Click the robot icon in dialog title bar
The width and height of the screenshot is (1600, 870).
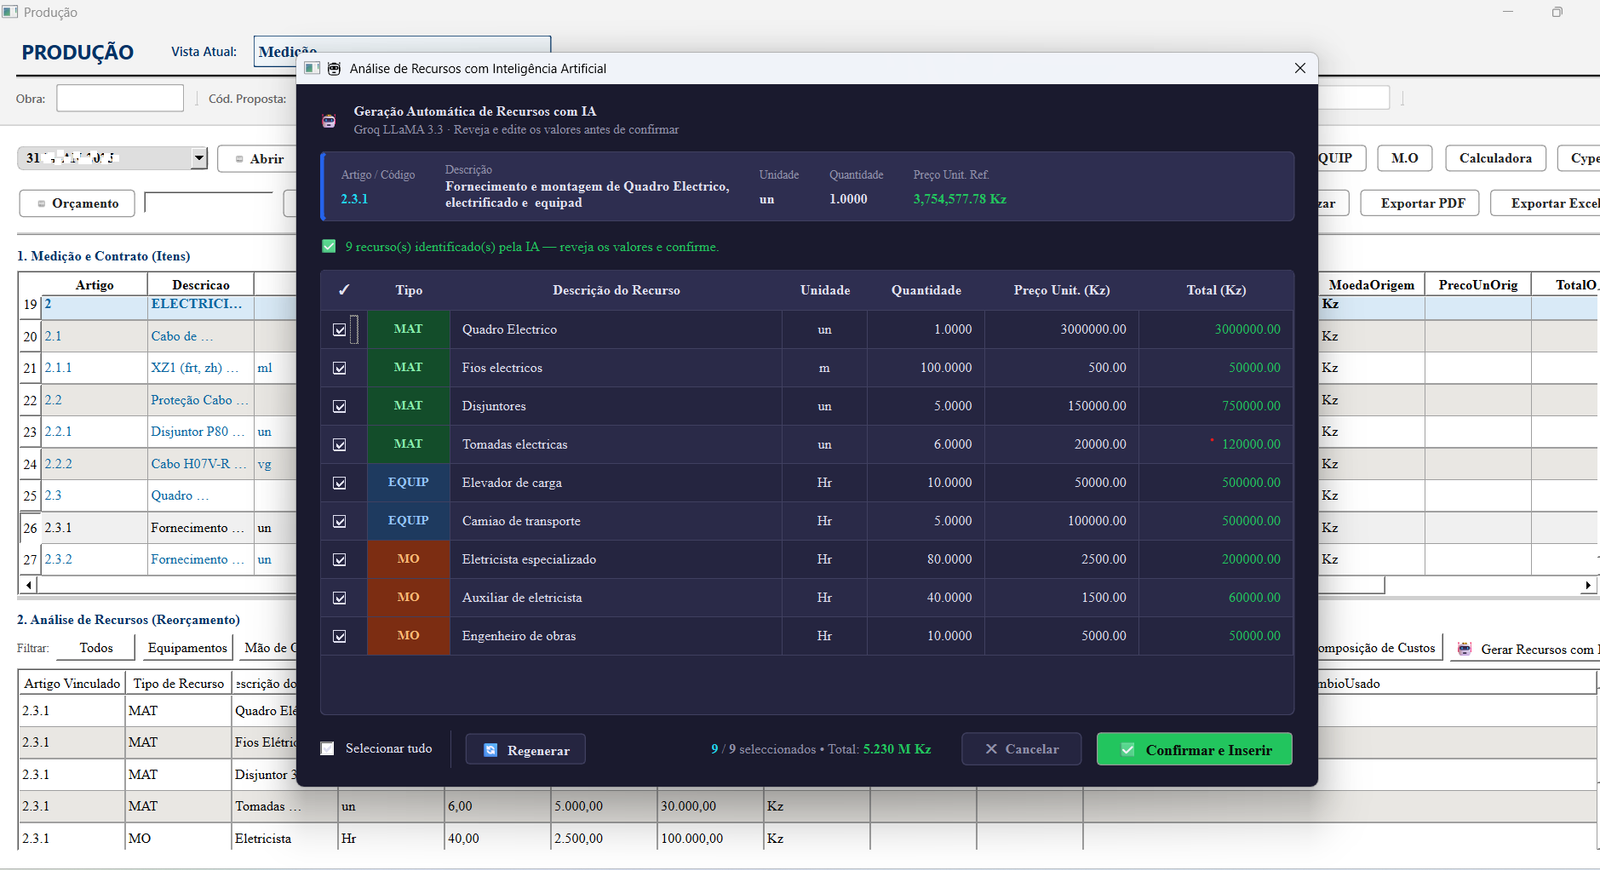click(x=334, y=68)
